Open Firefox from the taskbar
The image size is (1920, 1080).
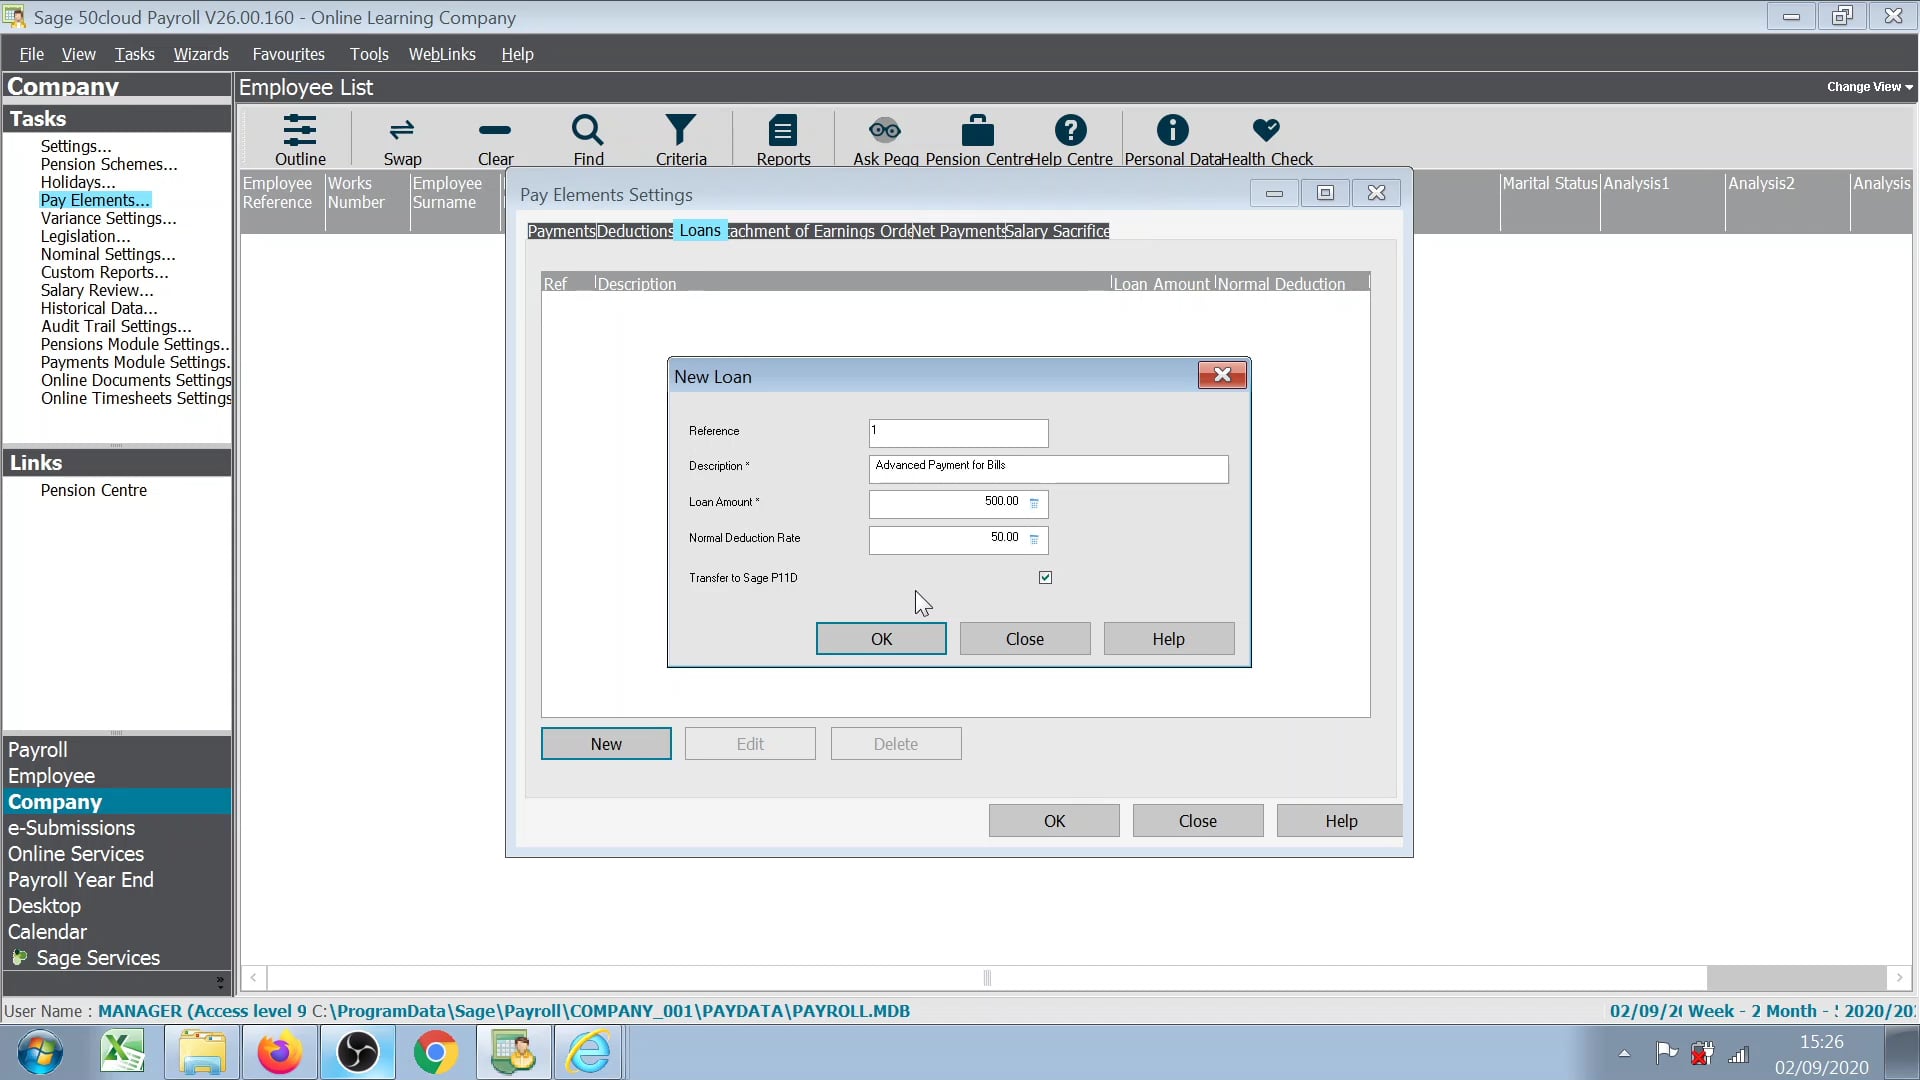(279, 1052)
